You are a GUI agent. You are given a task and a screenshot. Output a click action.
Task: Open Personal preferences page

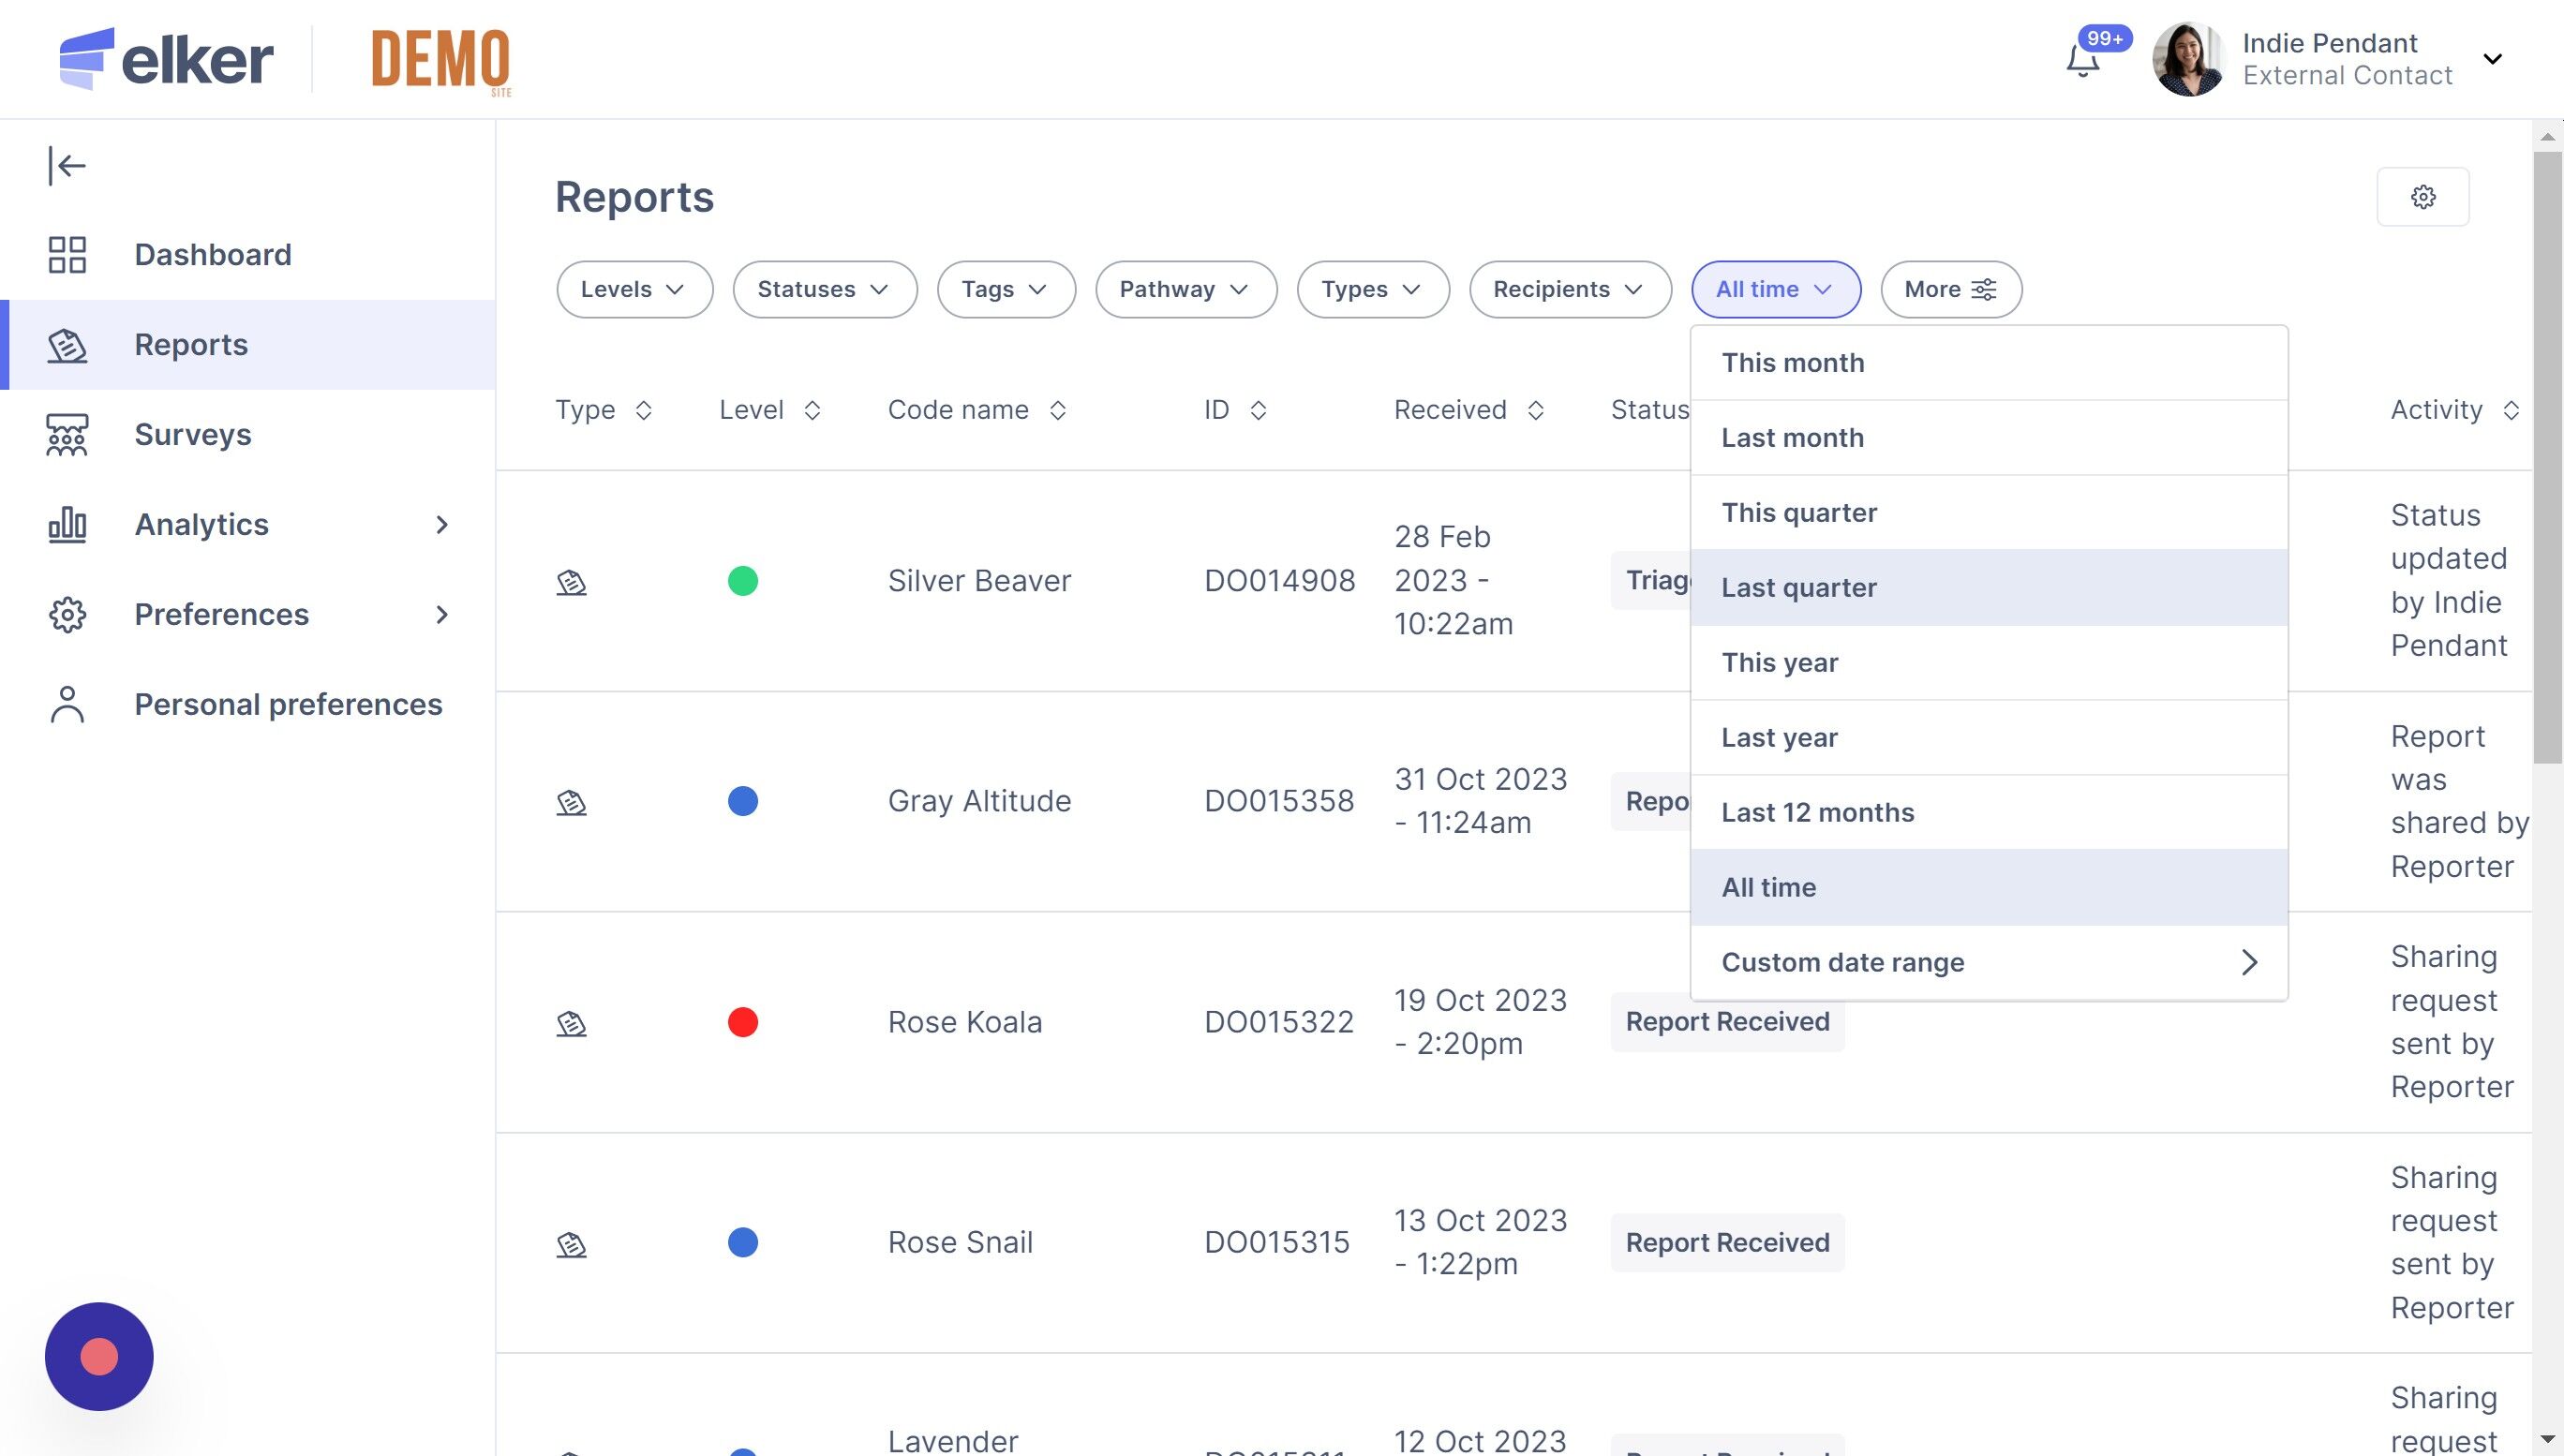tap(287, 704)
